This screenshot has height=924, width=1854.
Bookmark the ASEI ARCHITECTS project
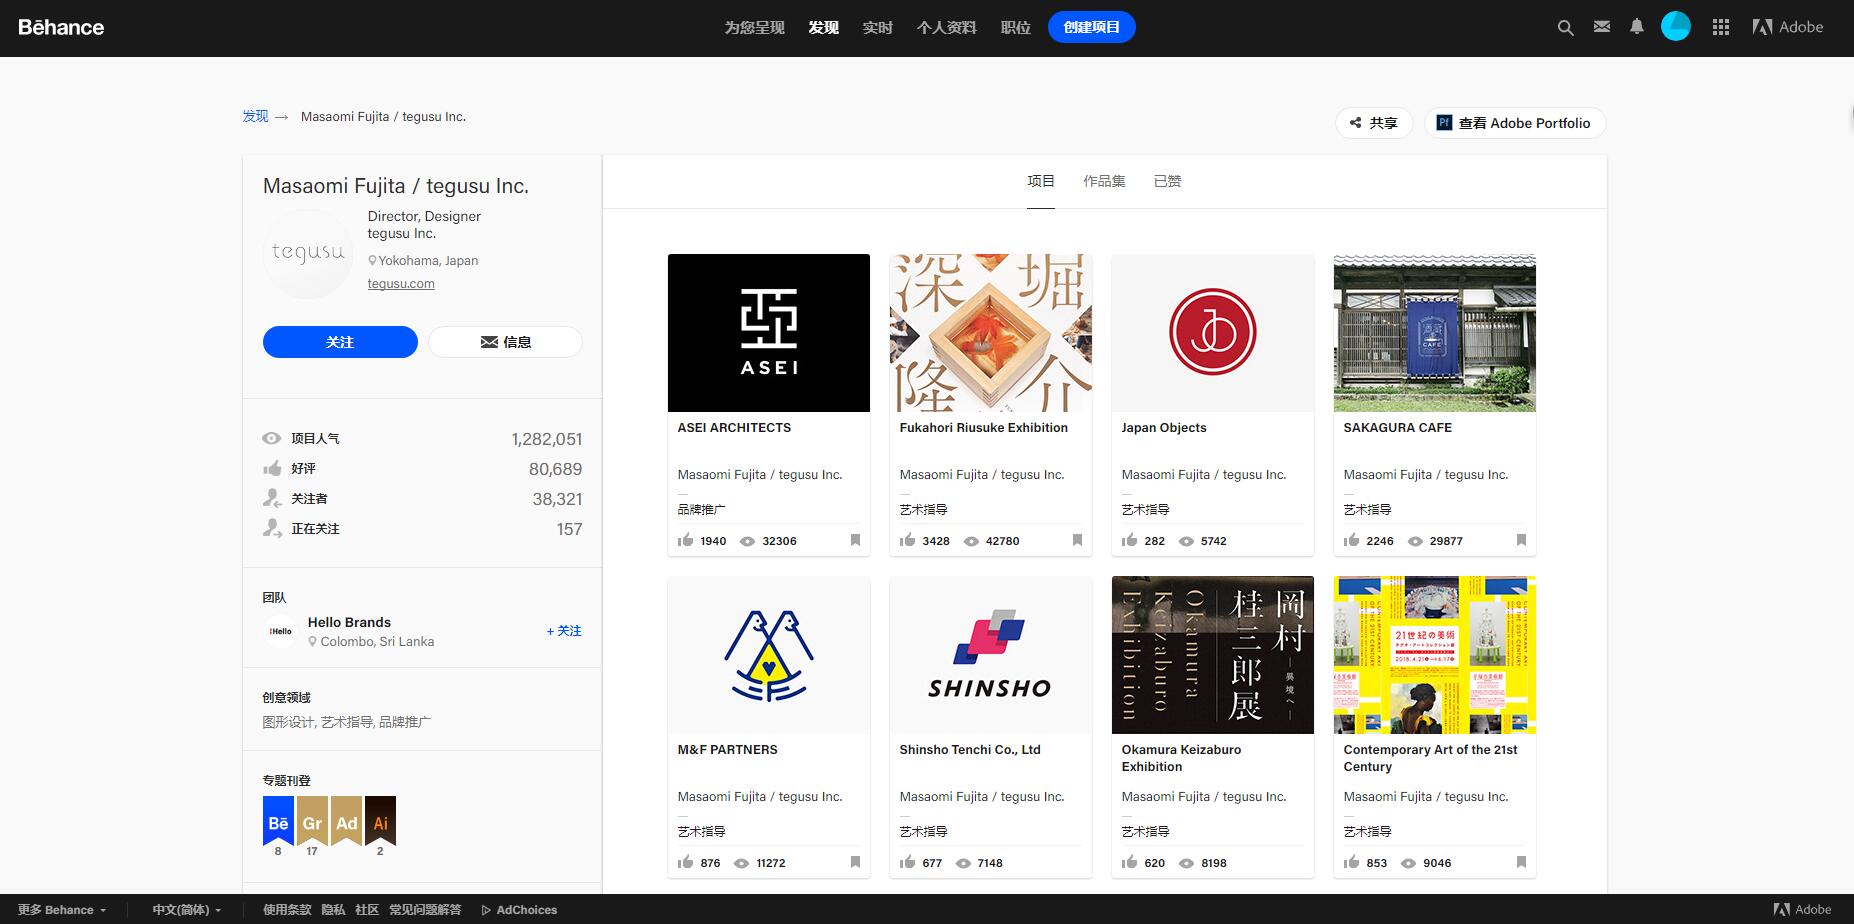click(855, 540)
